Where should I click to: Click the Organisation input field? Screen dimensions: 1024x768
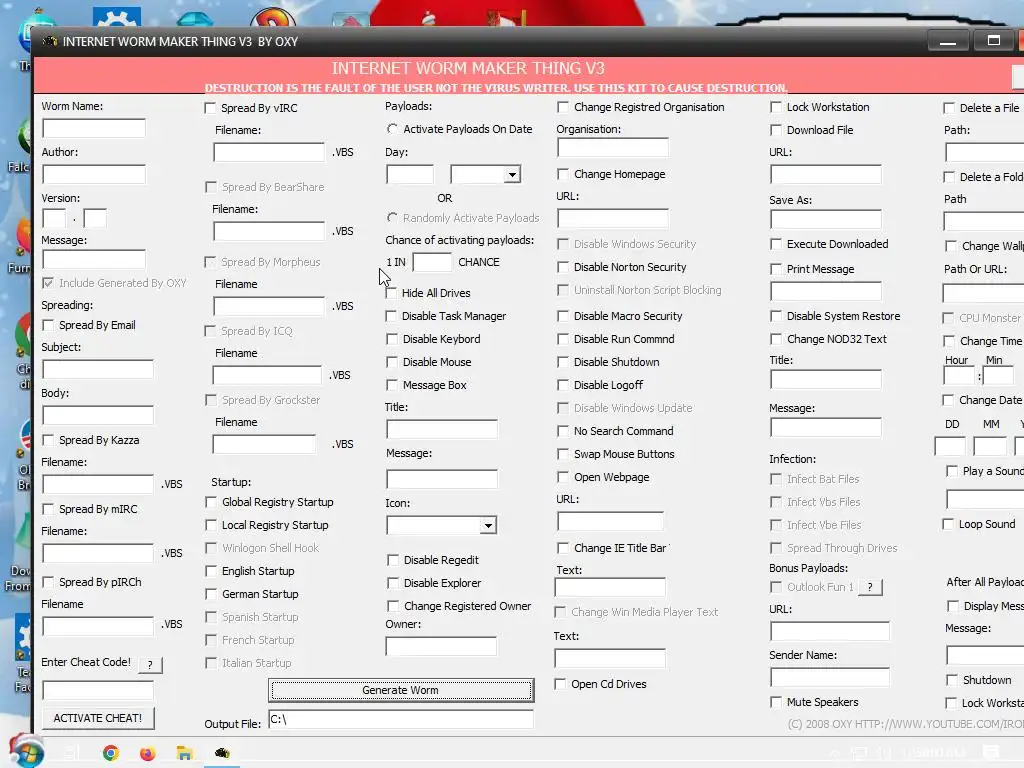point(613,148)
